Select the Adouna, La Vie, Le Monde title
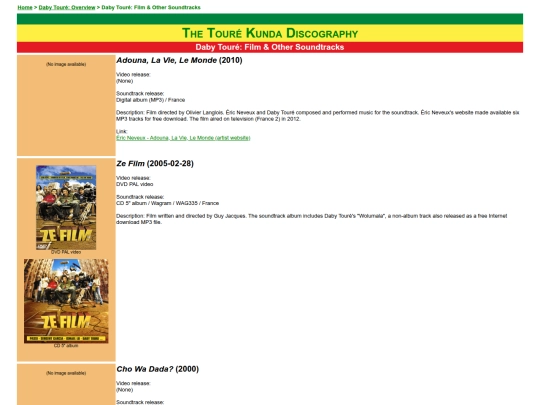The height and width of the screenshot is (405, 540). 179,60
